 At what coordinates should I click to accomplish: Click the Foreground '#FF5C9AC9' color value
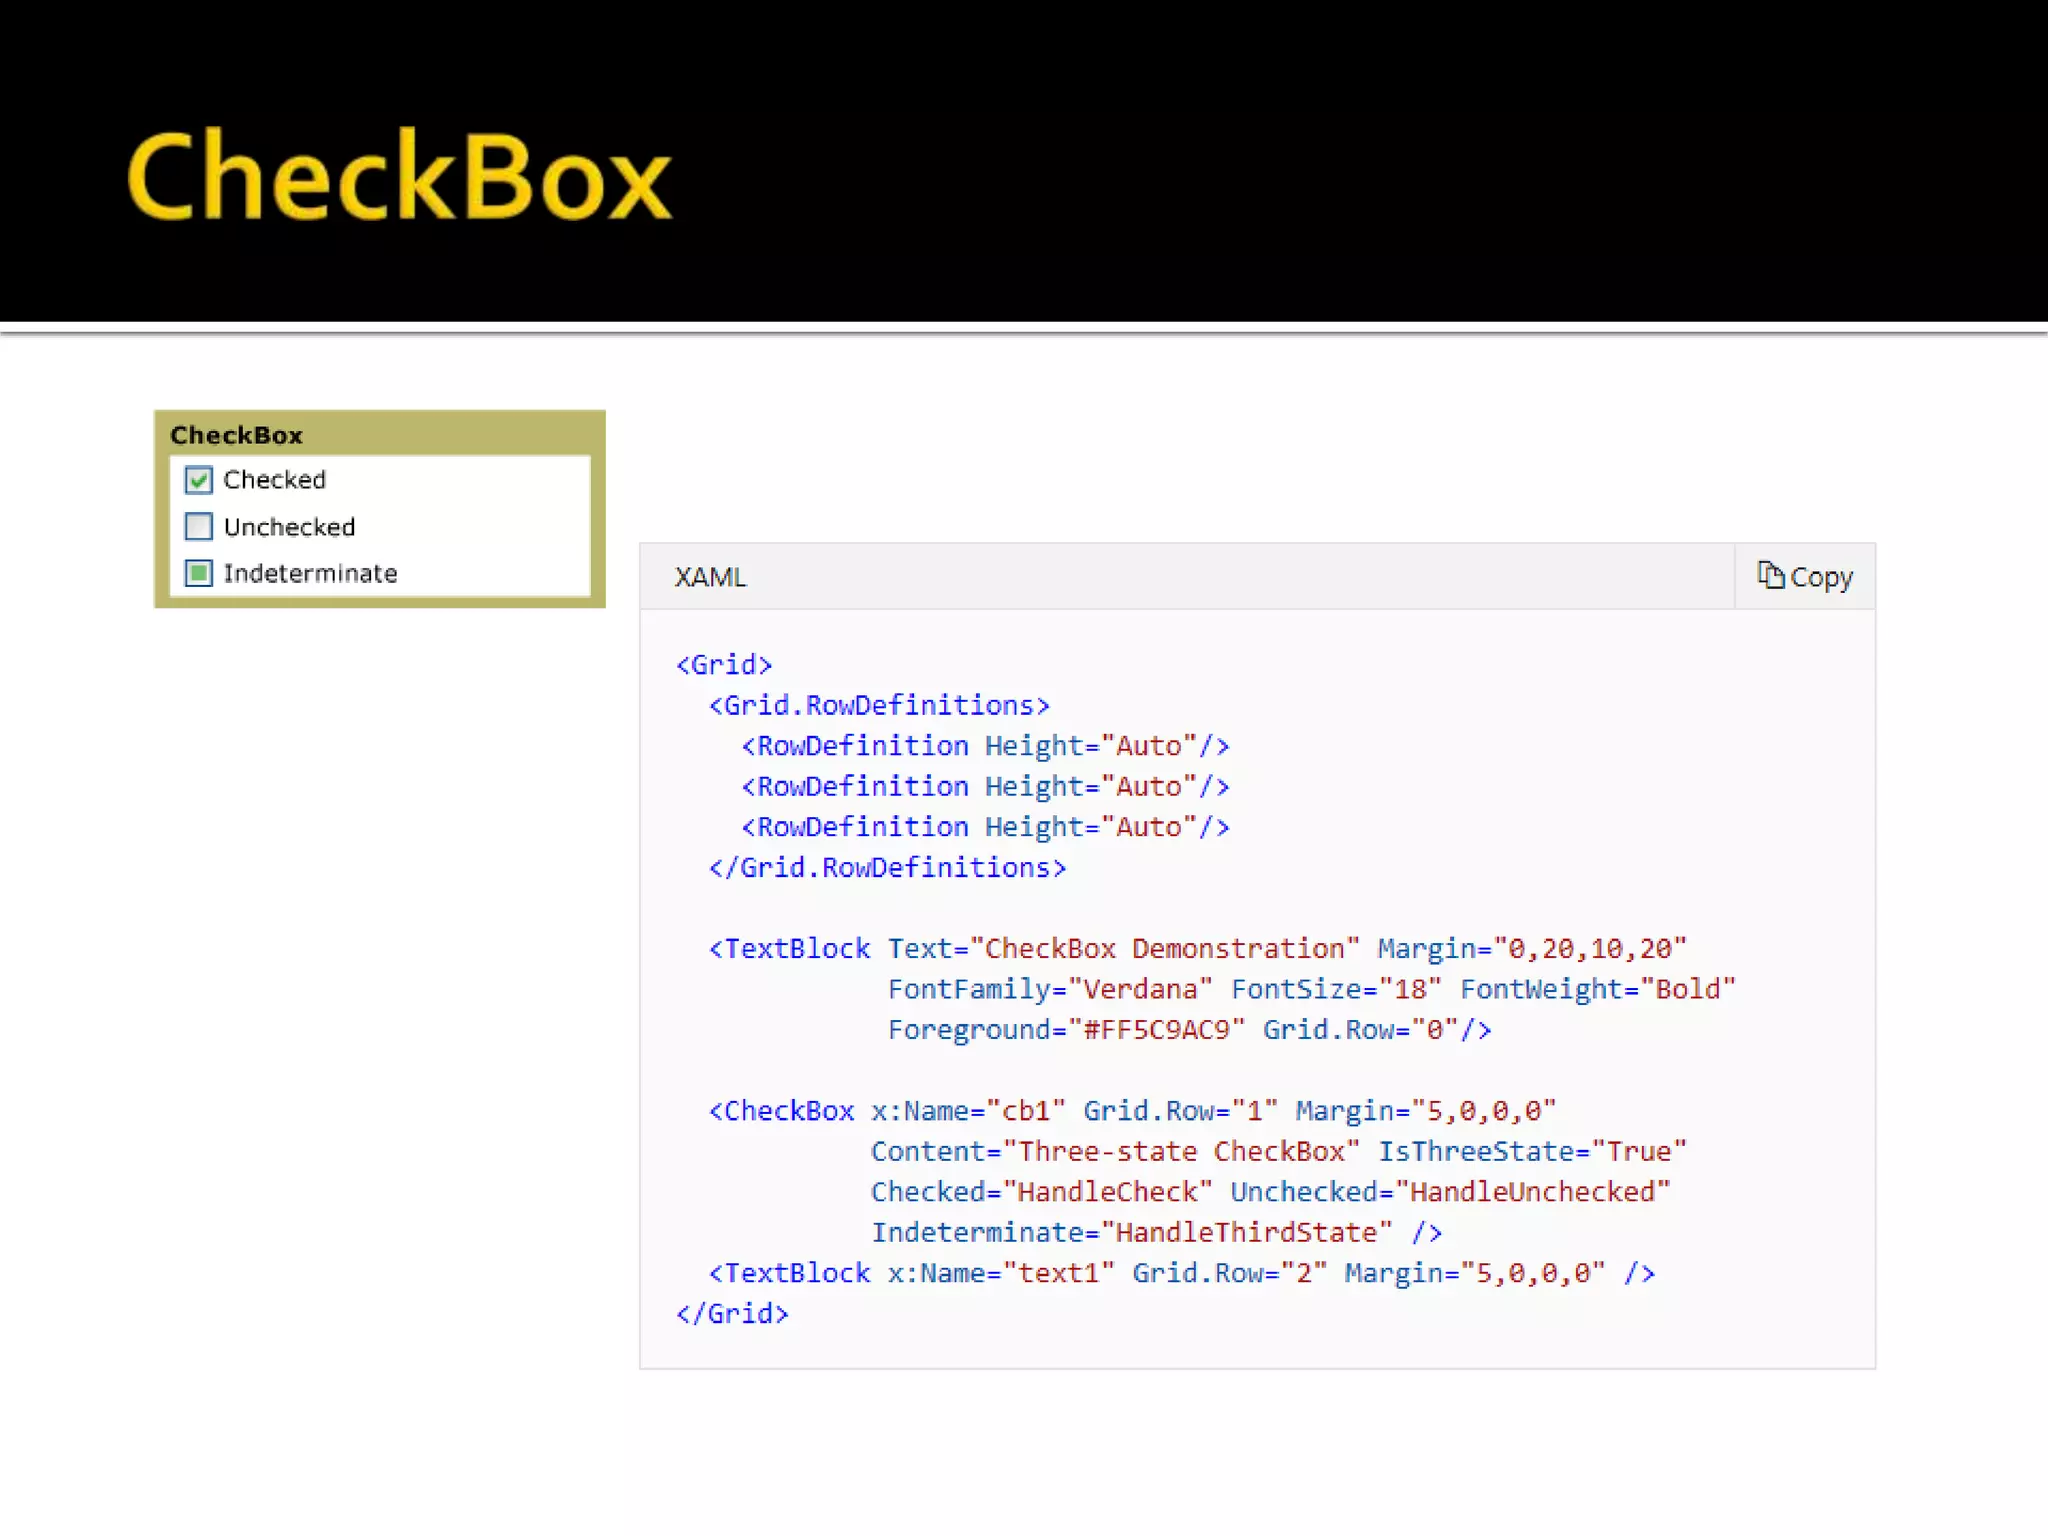(x=1157, y=1030)
